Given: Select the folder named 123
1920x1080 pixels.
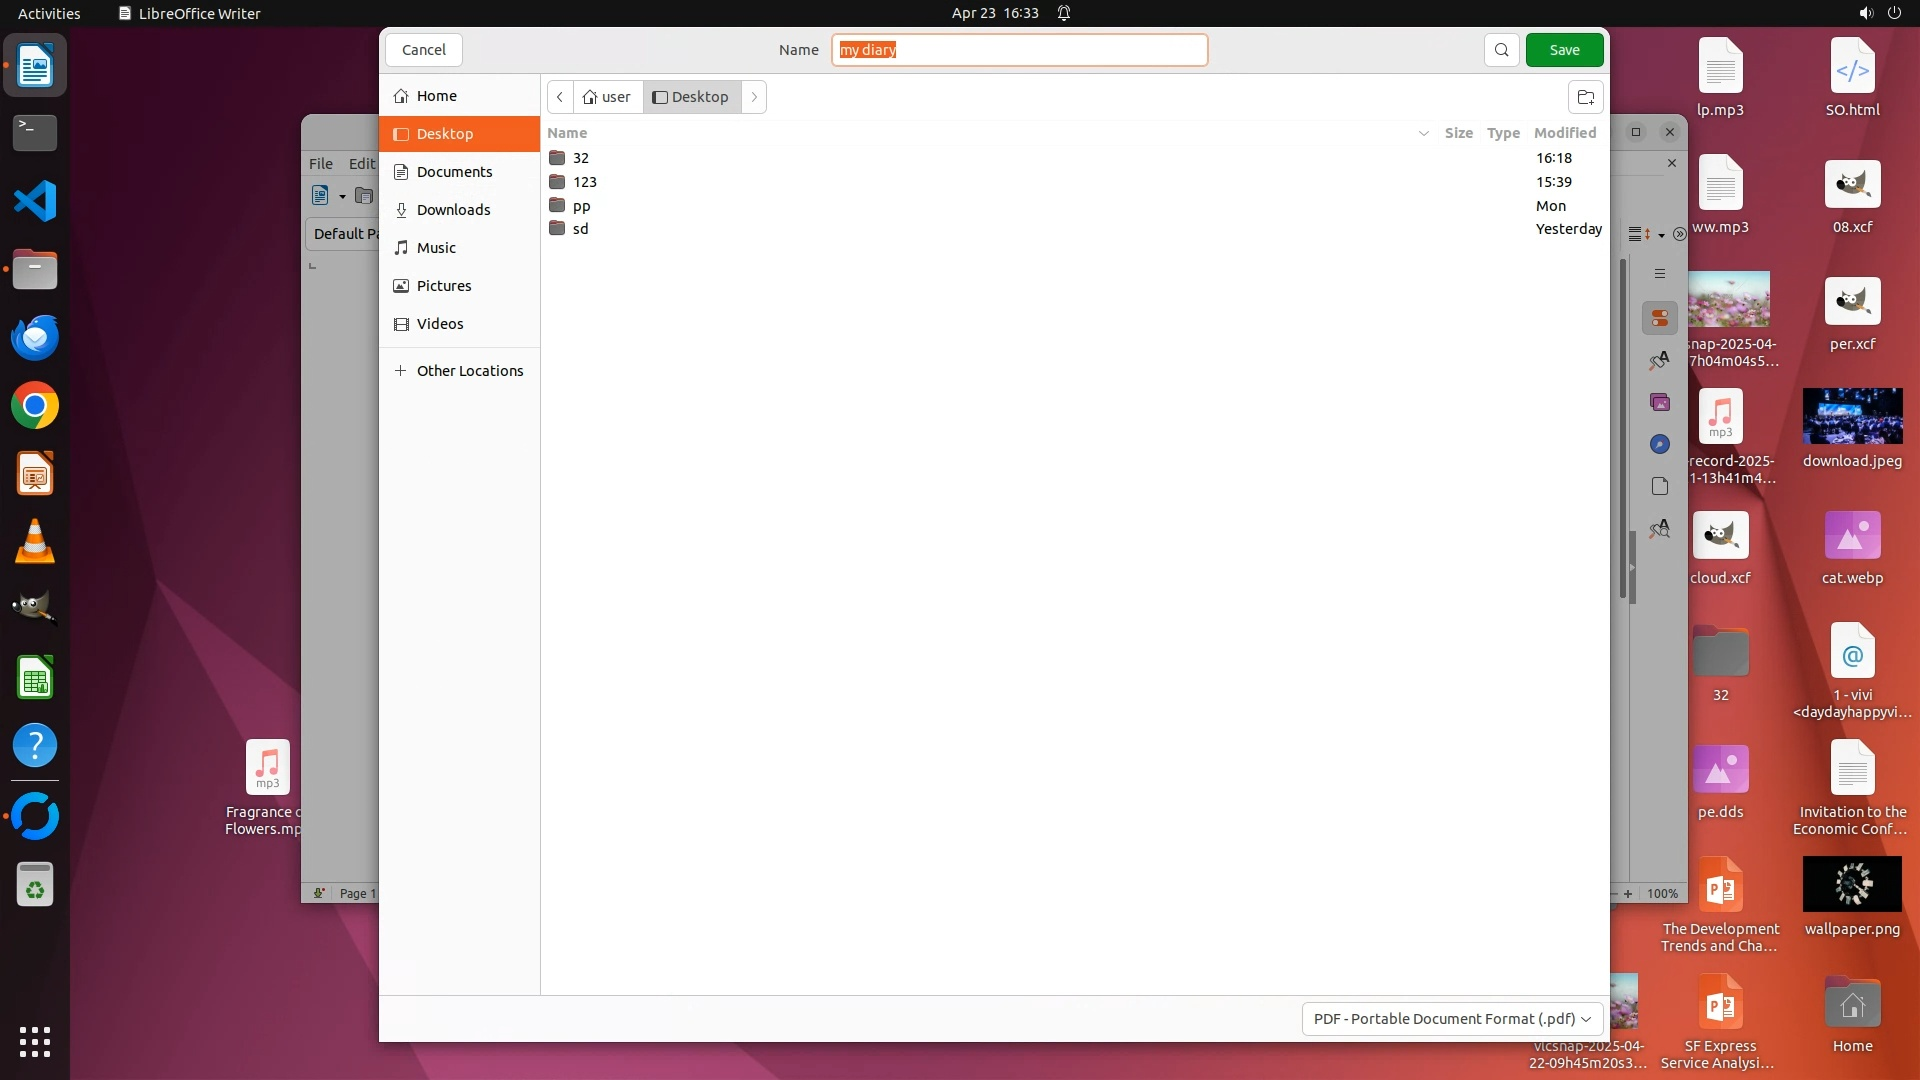Looking at the screenshot, I should [585, 182].
